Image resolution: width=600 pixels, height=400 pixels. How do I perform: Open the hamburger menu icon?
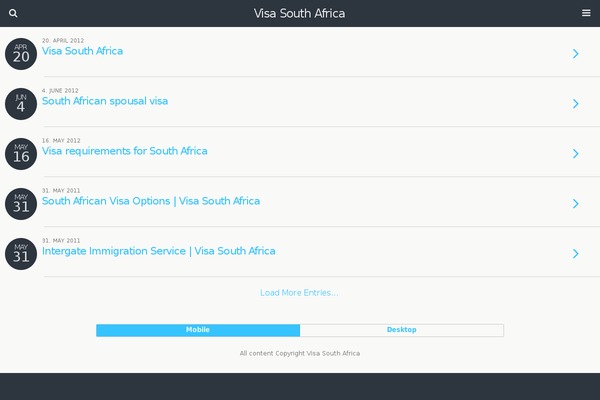click(x=586, y=13)
